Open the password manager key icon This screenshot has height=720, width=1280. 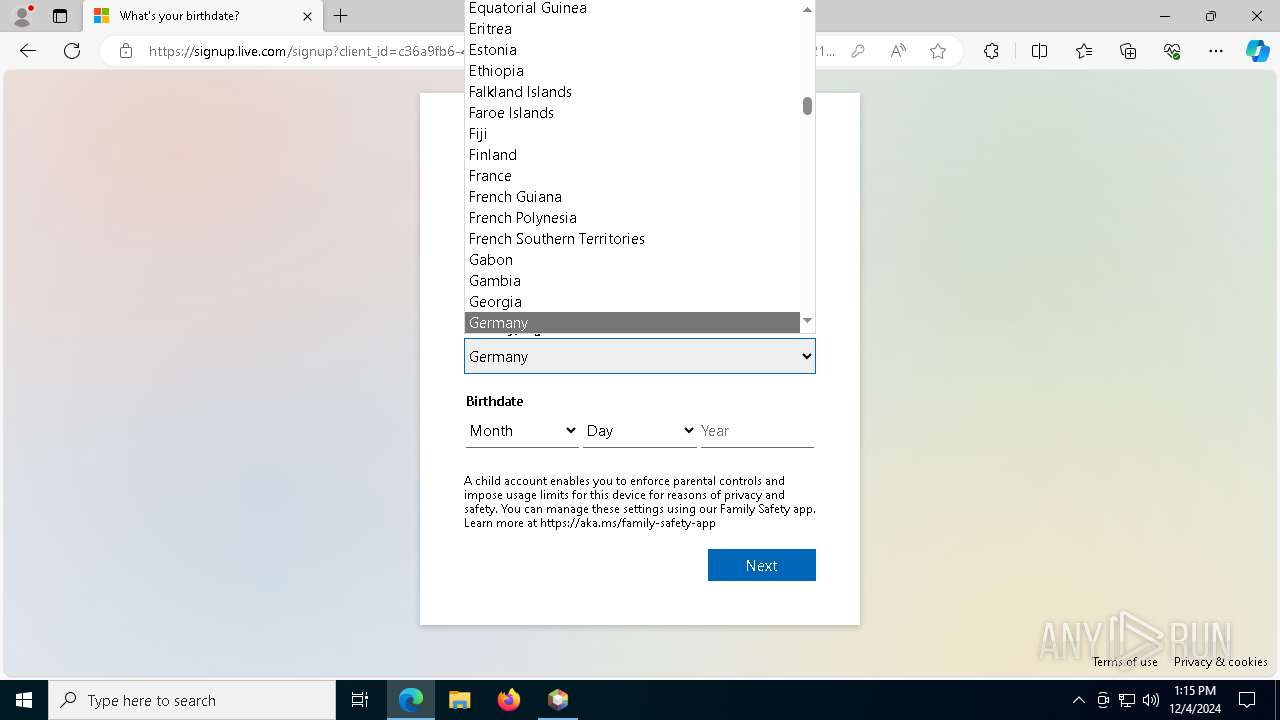coord(858,51)
